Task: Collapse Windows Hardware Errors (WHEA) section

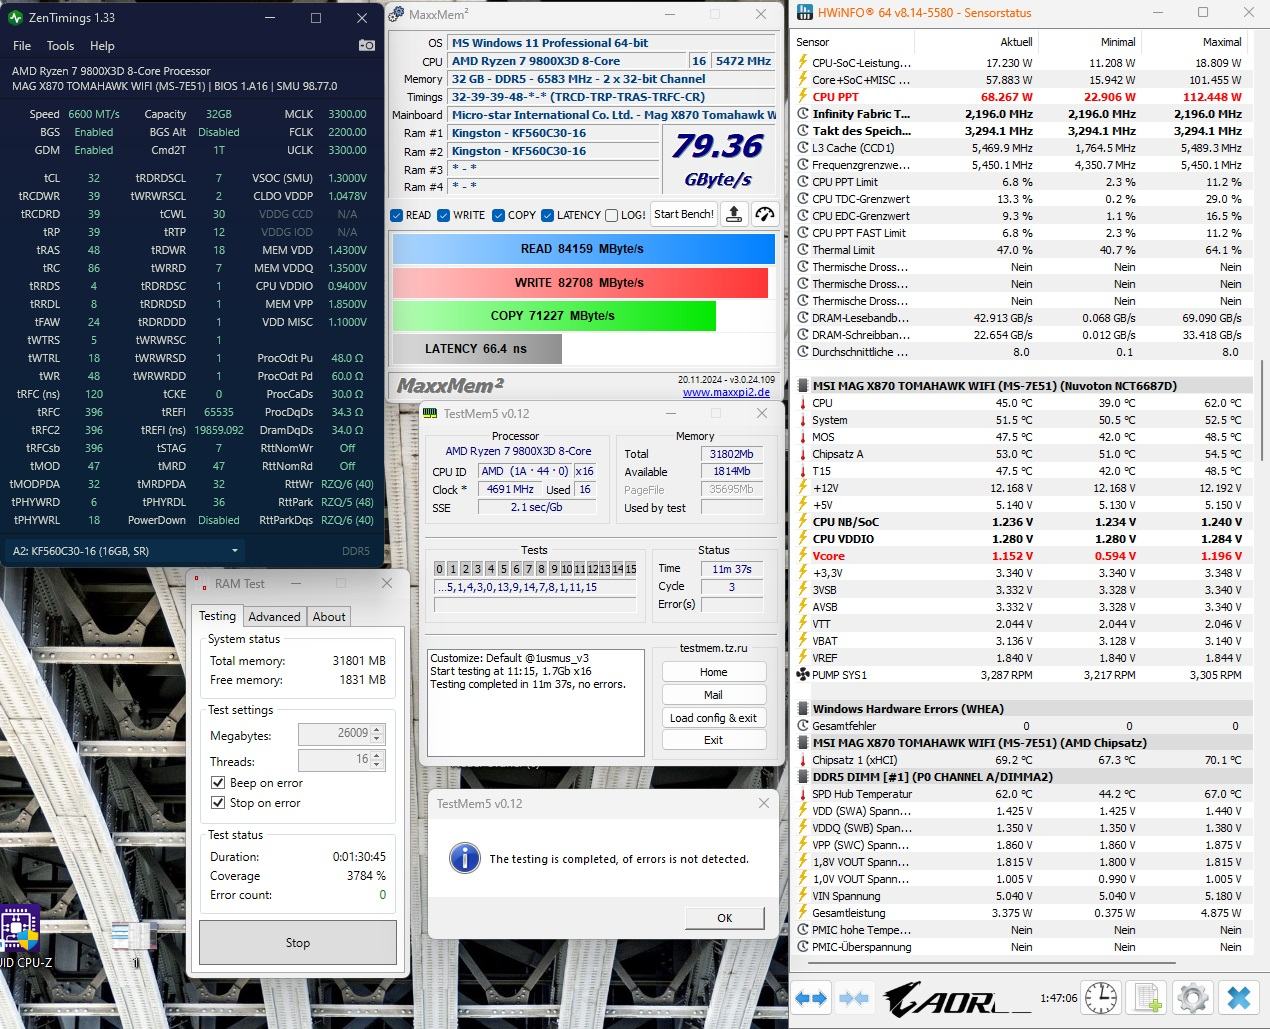Action: (802, 709)
